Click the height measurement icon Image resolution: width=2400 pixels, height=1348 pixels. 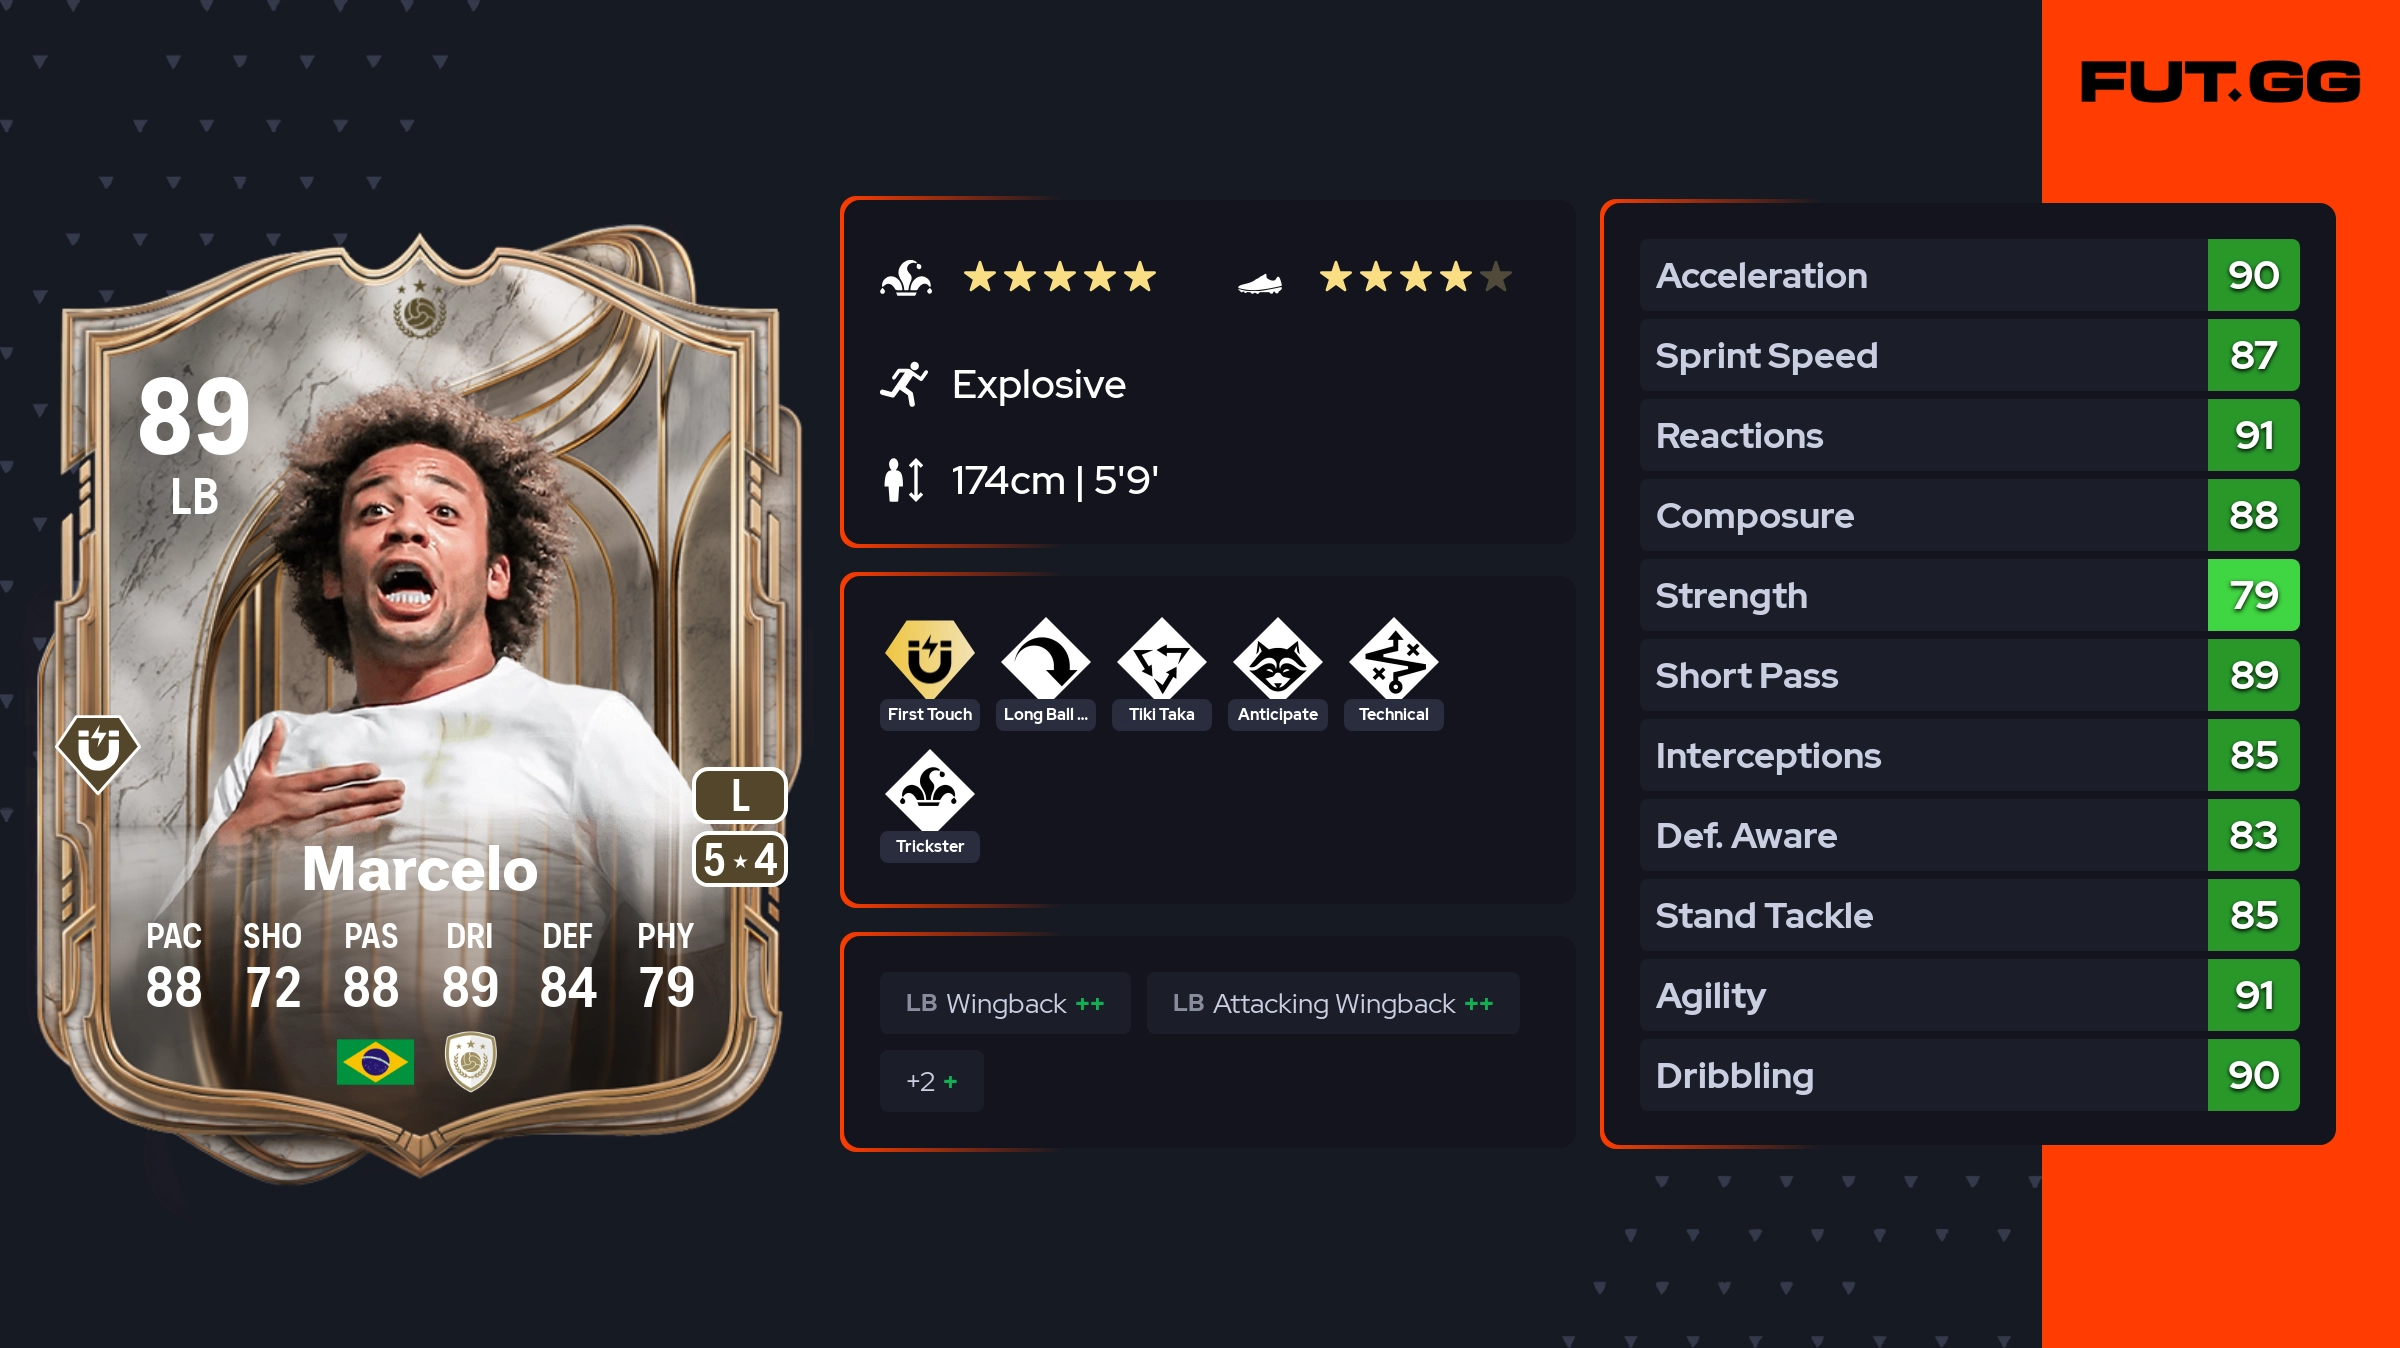click(x=904, y=480)
